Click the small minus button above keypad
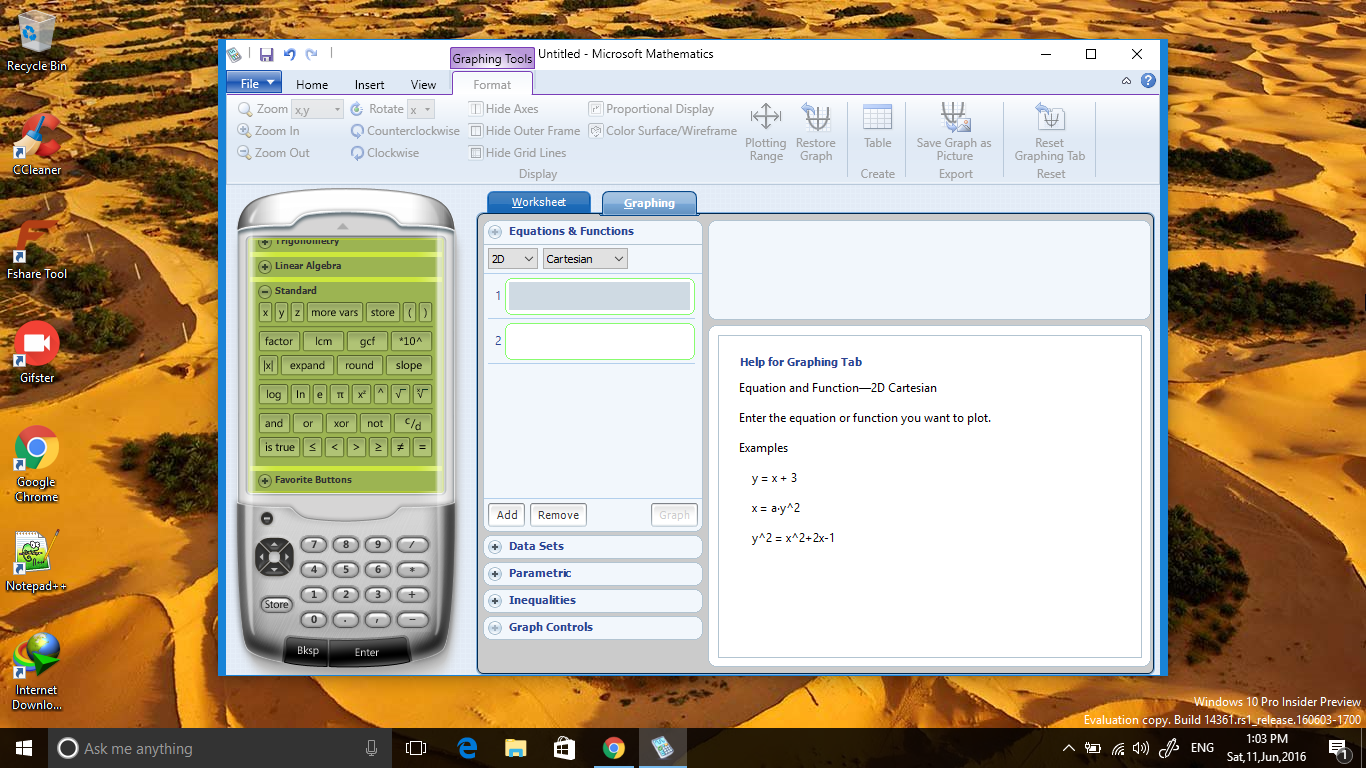This screenshot has width=1366, height=768. point(266,518)
